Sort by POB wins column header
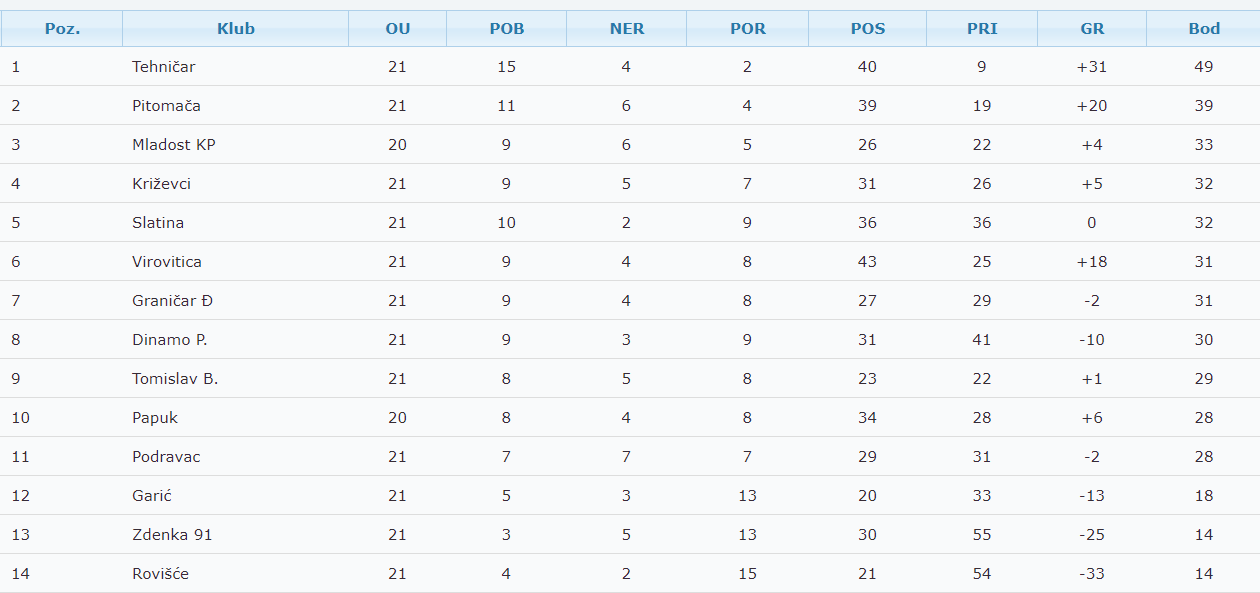 coord(507,29)
